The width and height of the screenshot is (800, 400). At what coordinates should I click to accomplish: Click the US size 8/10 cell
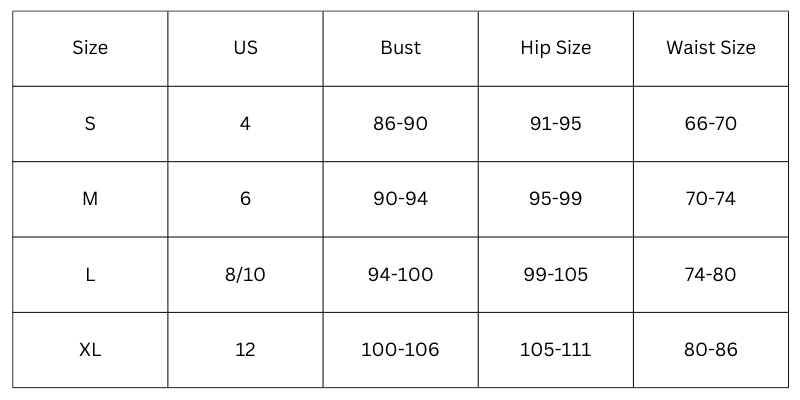245,274
